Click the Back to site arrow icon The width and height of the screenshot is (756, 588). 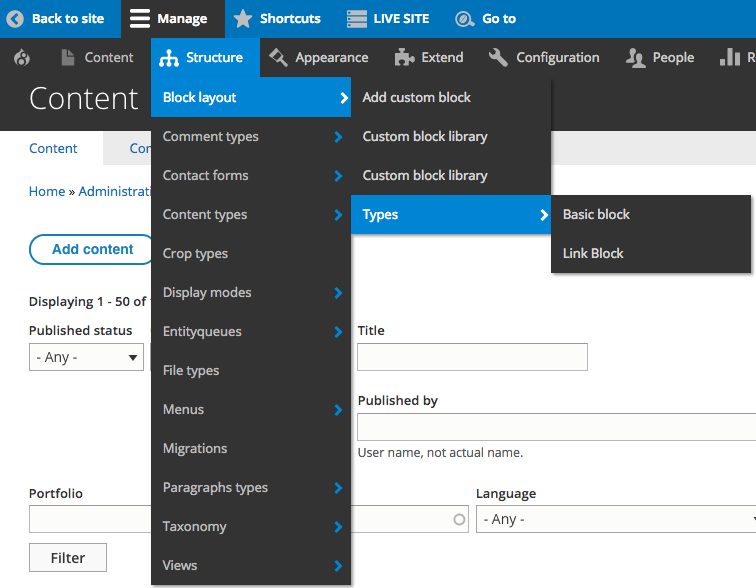[15, 19]
